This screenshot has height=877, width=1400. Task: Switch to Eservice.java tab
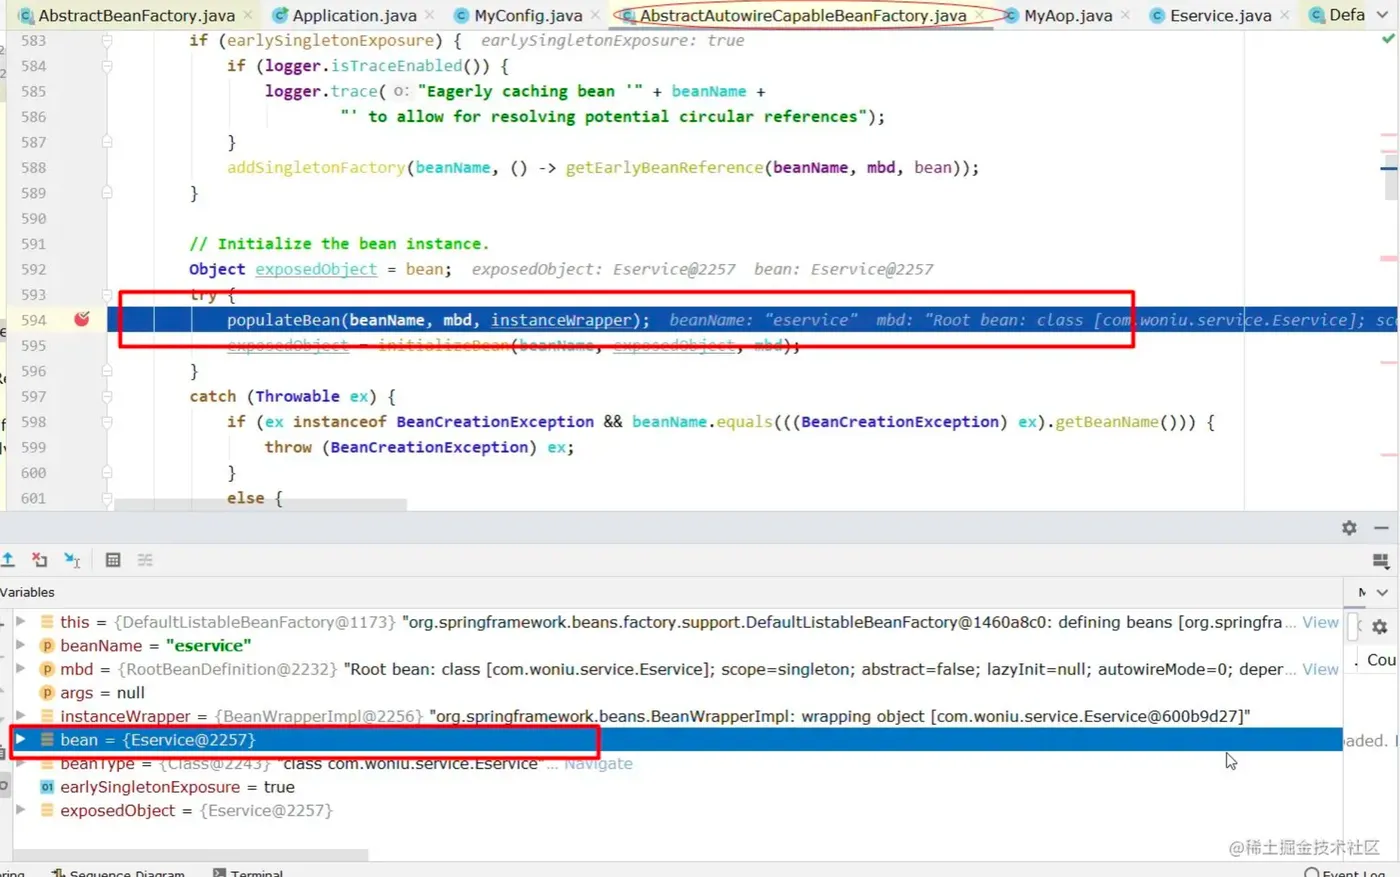1220,15
